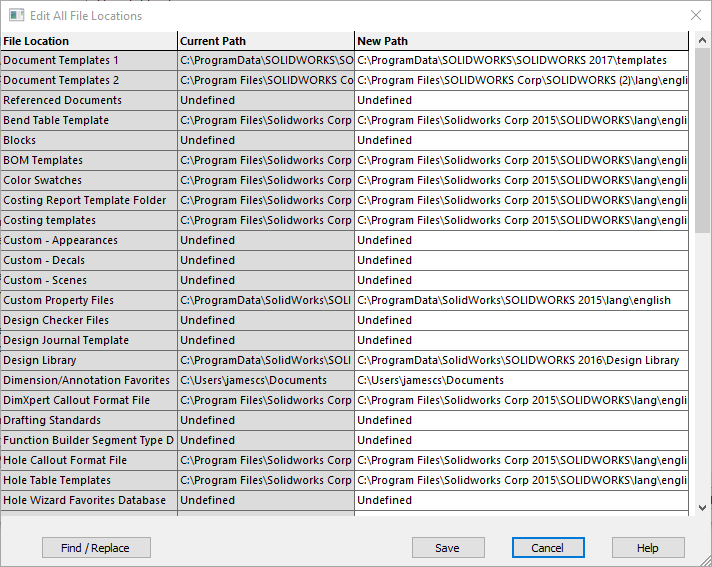Click the Save button

[x=448, y=547]
